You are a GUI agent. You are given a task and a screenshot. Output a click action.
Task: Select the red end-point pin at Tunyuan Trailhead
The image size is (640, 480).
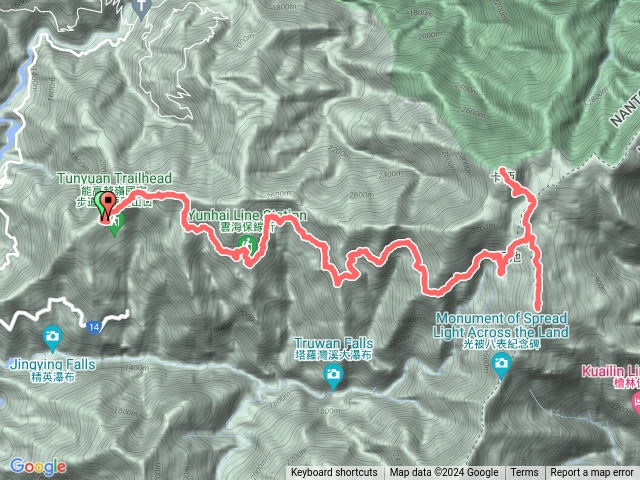pyautogui.click(x=108, y=206)
